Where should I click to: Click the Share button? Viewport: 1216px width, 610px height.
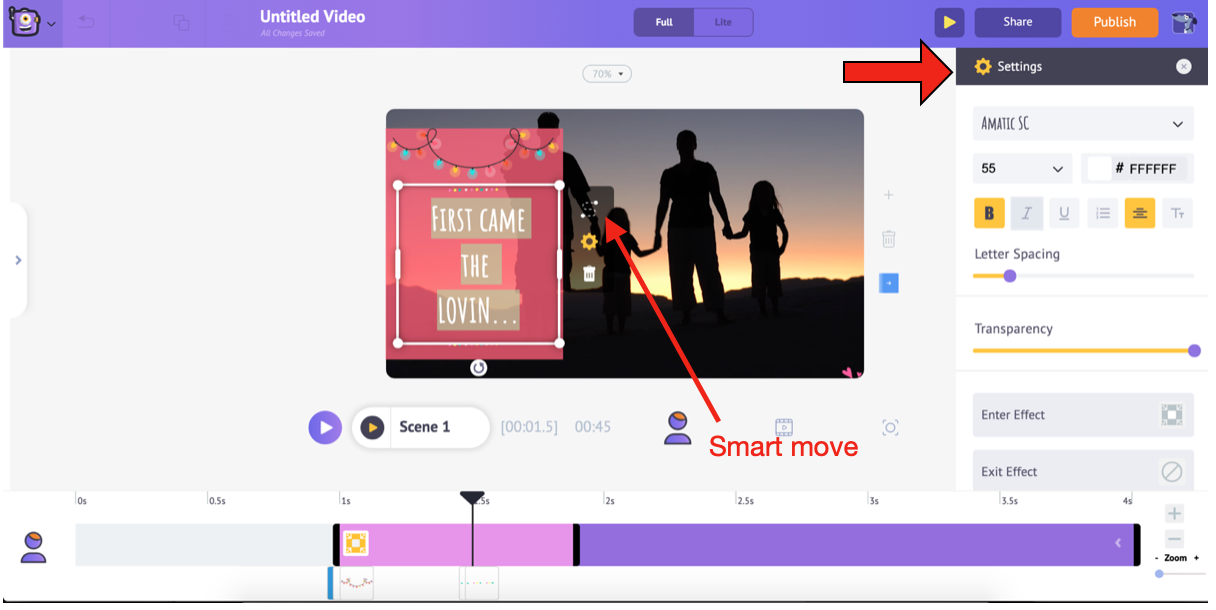(1017, 22)
